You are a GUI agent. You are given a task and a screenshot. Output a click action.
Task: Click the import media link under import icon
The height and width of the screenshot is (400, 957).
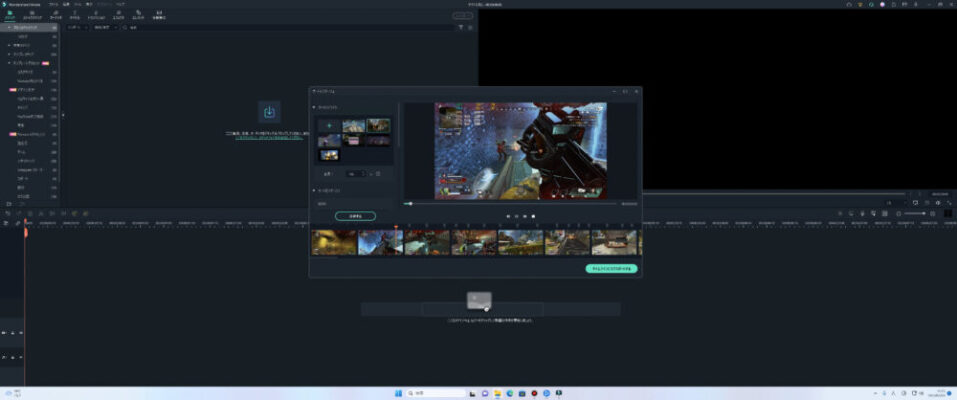(269, 137)
